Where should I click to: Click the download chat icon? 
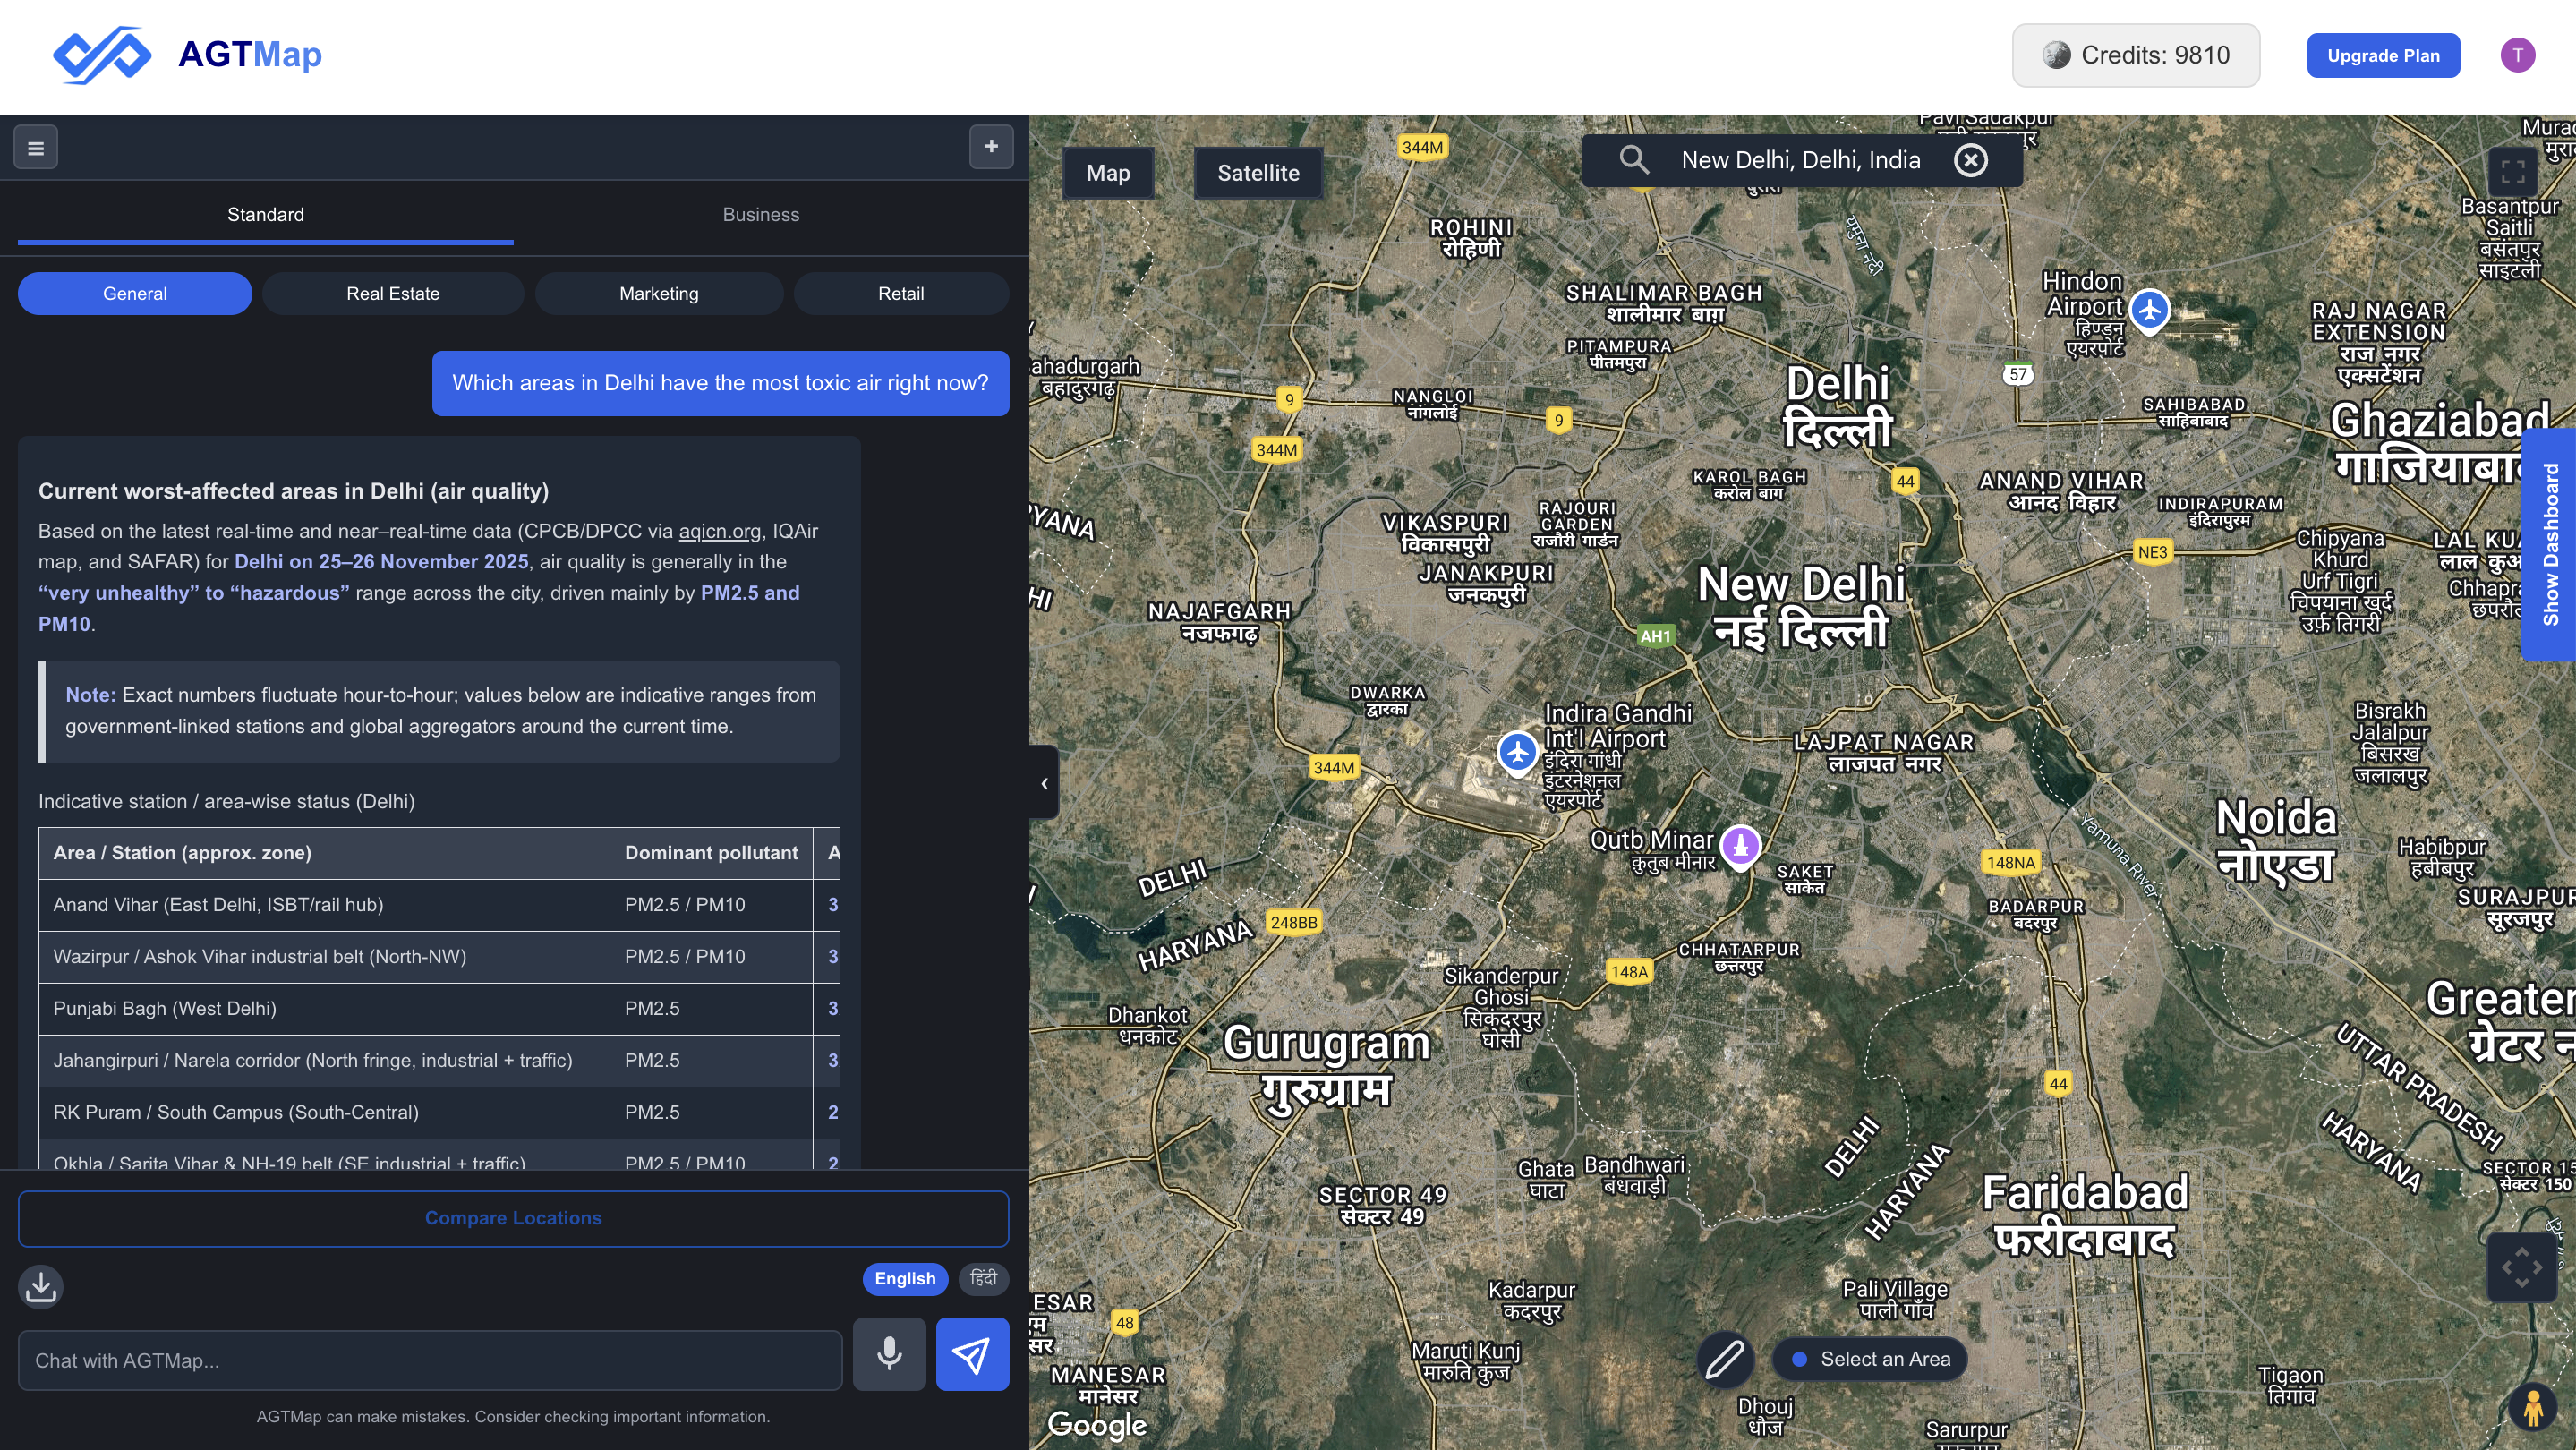pyautogui.click(x=41, y=1286)
